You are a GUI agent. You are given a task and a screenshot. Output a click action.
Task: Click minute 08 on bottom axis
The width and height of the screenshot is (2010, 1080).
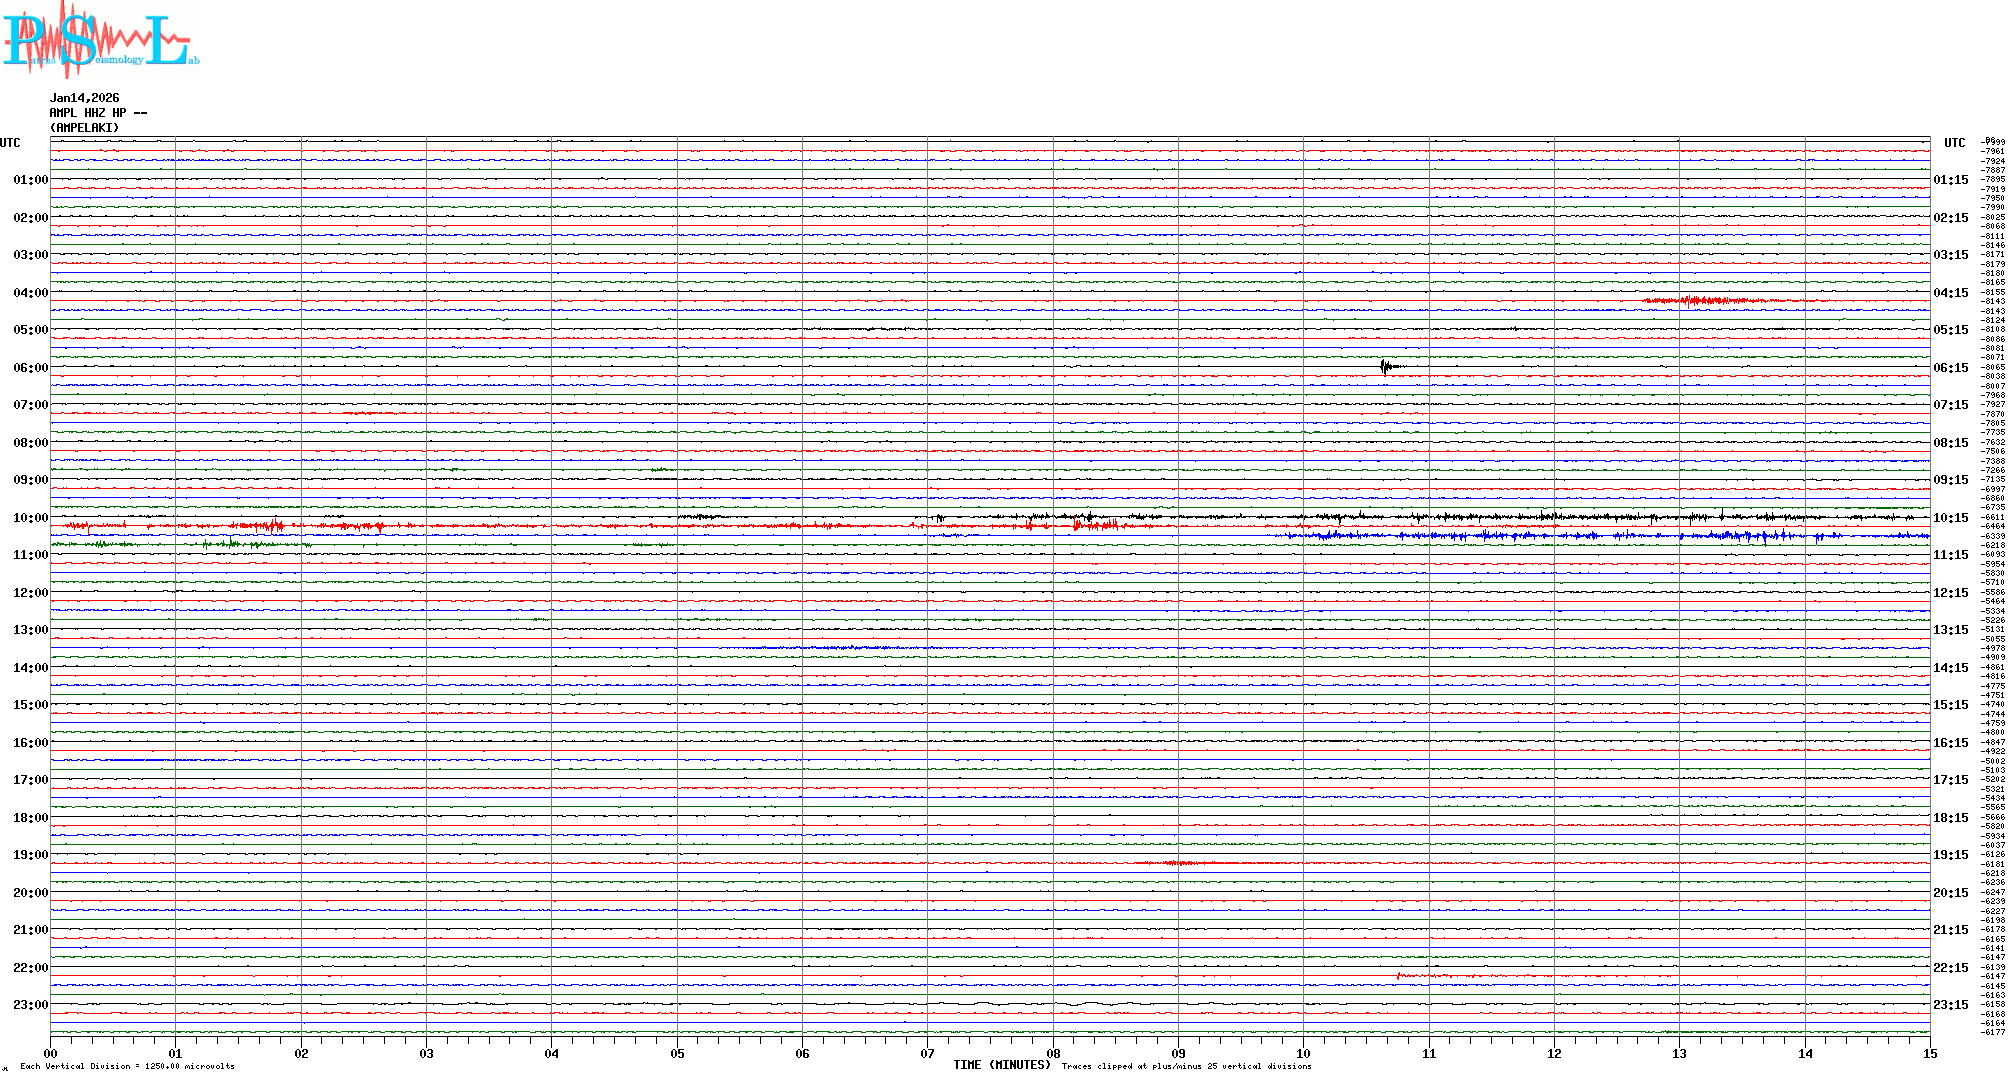[x=1053, y=1053]
